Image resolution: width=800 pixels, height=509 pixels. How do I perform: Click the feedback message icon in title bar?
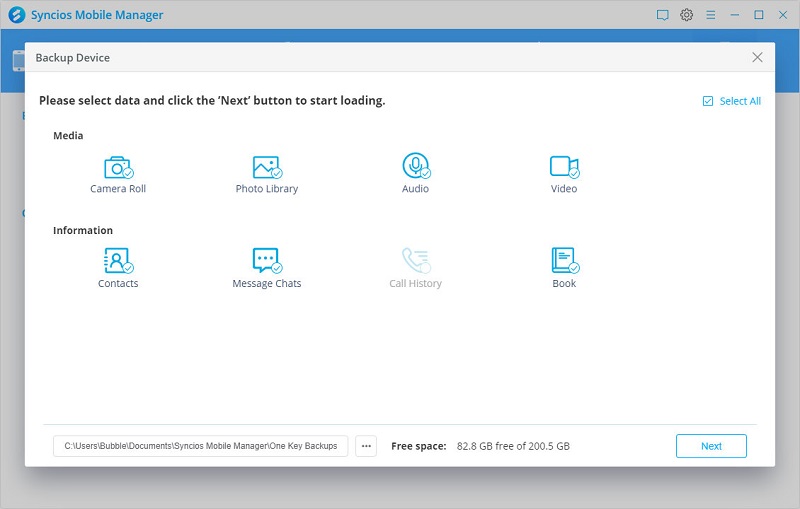[662, 15]
